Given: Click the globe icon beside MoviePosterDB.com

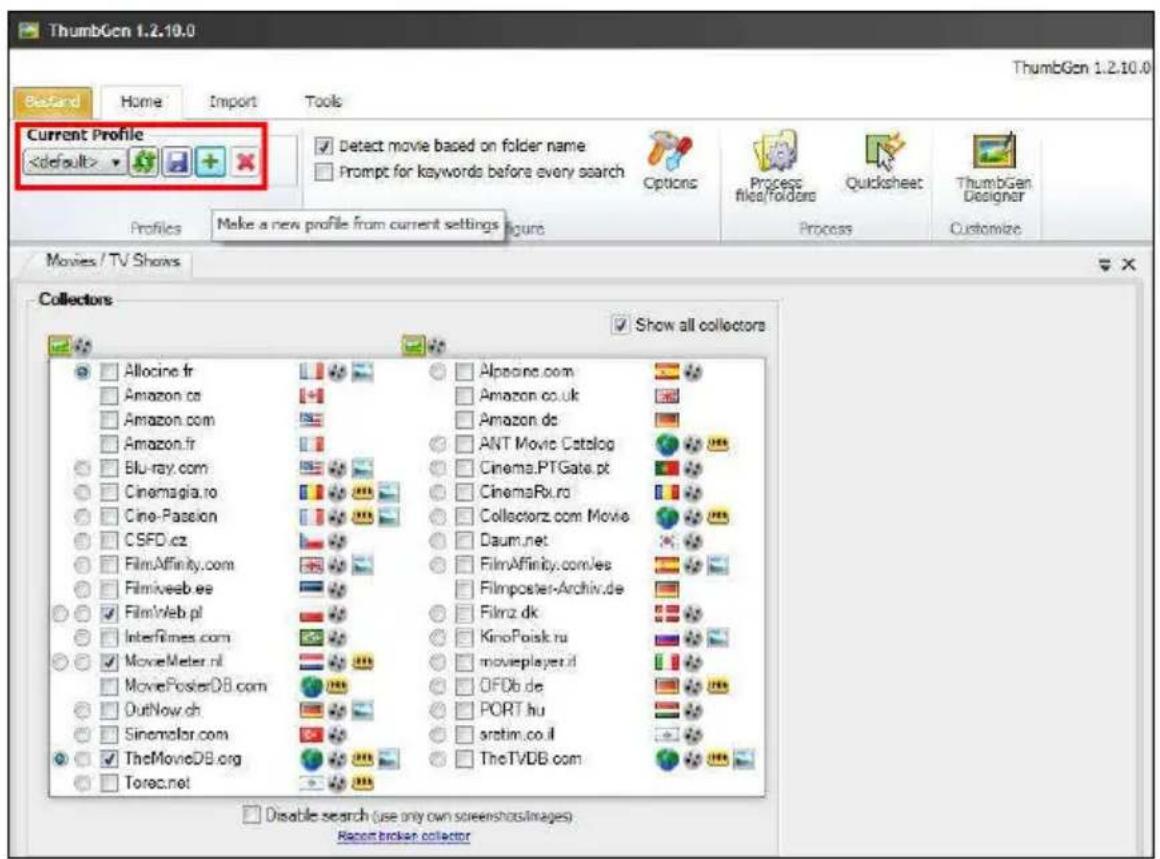Looking at the screenshot, I should 311,687.
